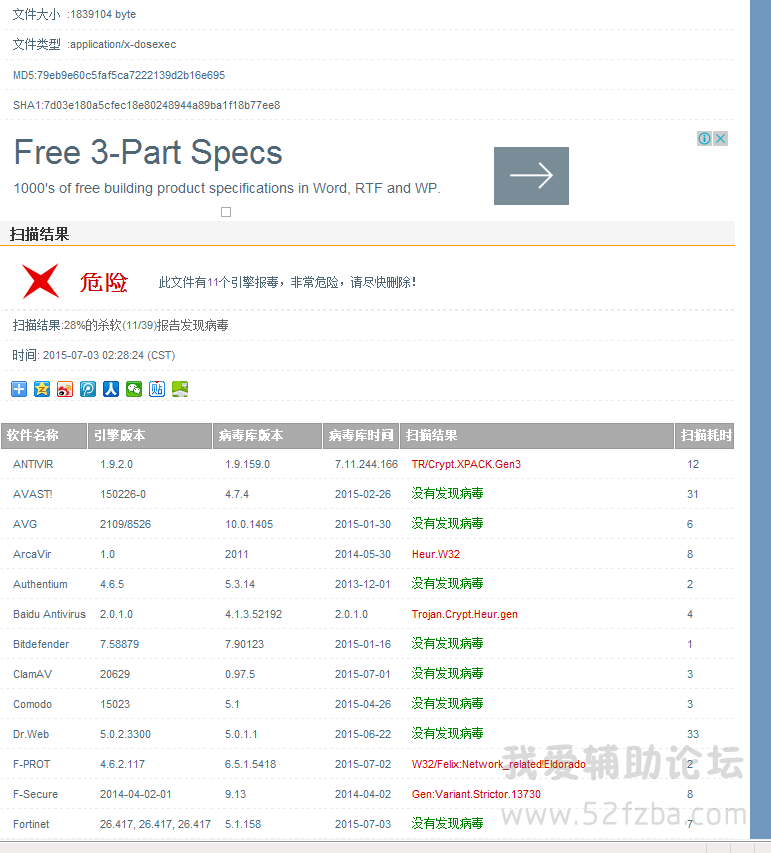Click Baidu Antivirus database version 4.1.3.52192

coord(254,614)
